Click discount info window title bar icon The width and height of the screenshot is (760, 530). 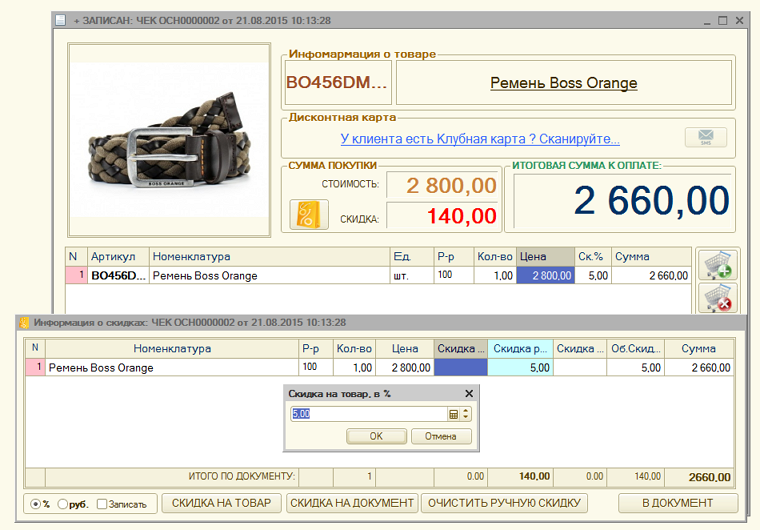pos(24,322)
